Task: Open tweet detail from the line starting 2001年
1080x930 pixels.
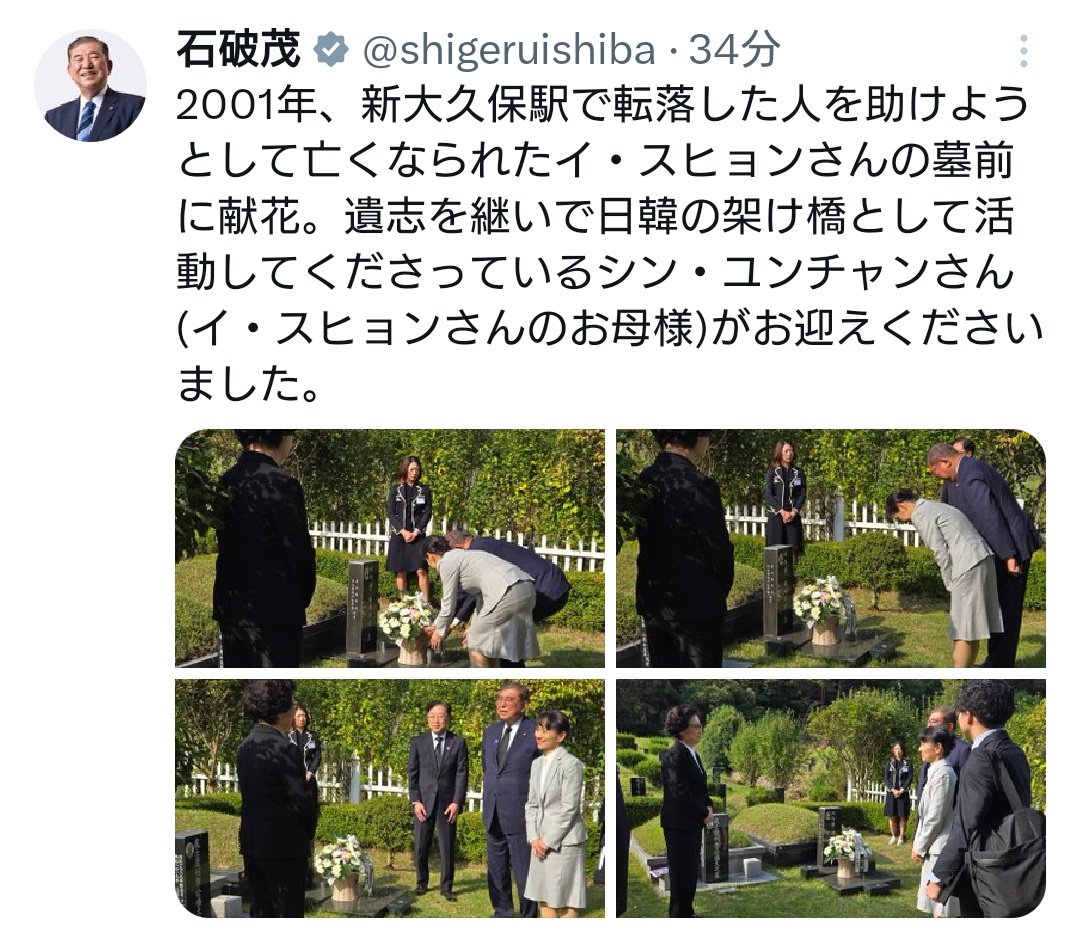Action: (x=603, y=105)
